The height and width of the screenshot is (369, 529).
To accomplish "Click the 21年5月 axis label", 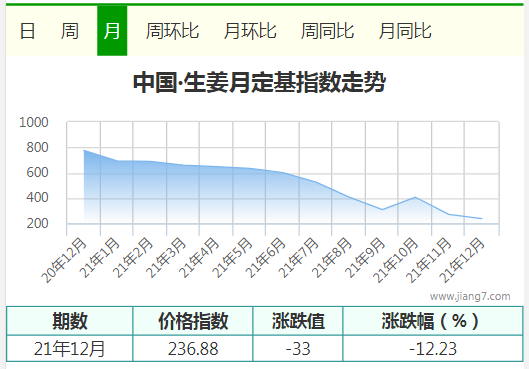I will (x=233, y=258).
